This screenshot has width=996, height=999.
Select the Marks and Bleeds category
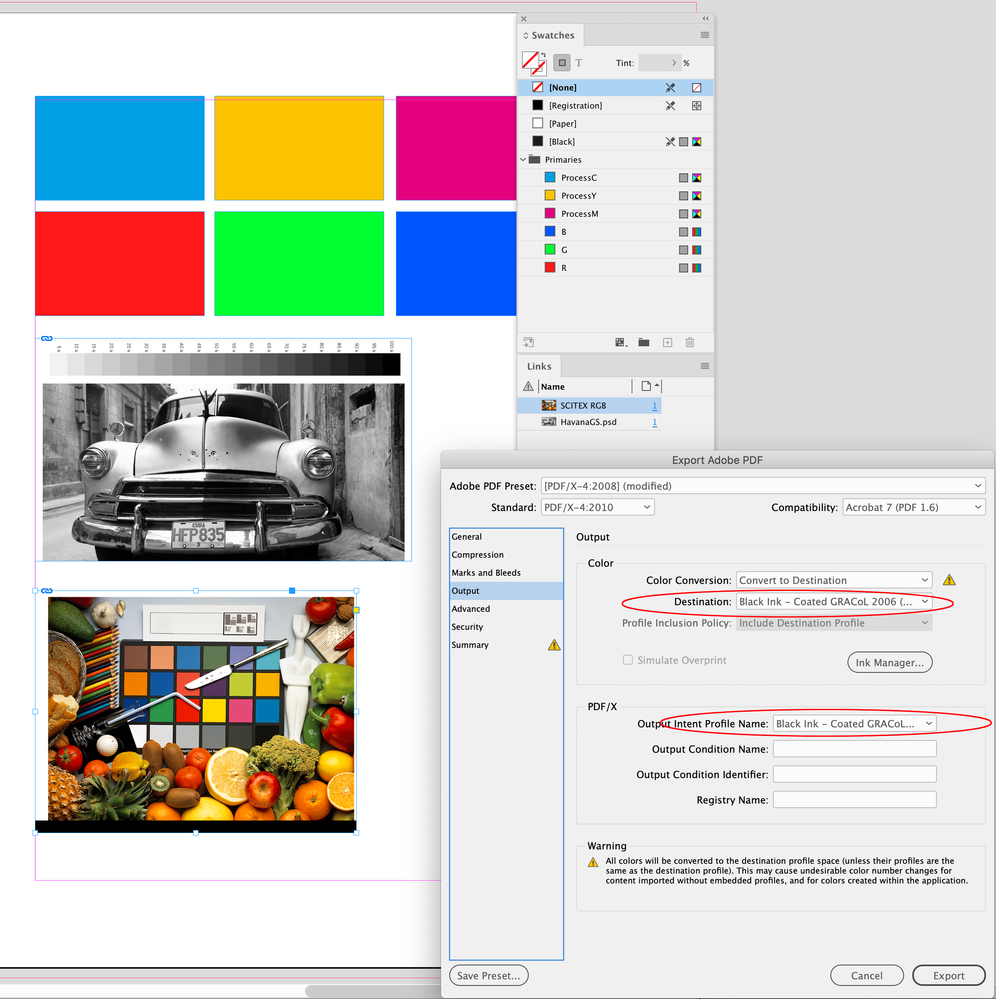click(x=506, y=573)
